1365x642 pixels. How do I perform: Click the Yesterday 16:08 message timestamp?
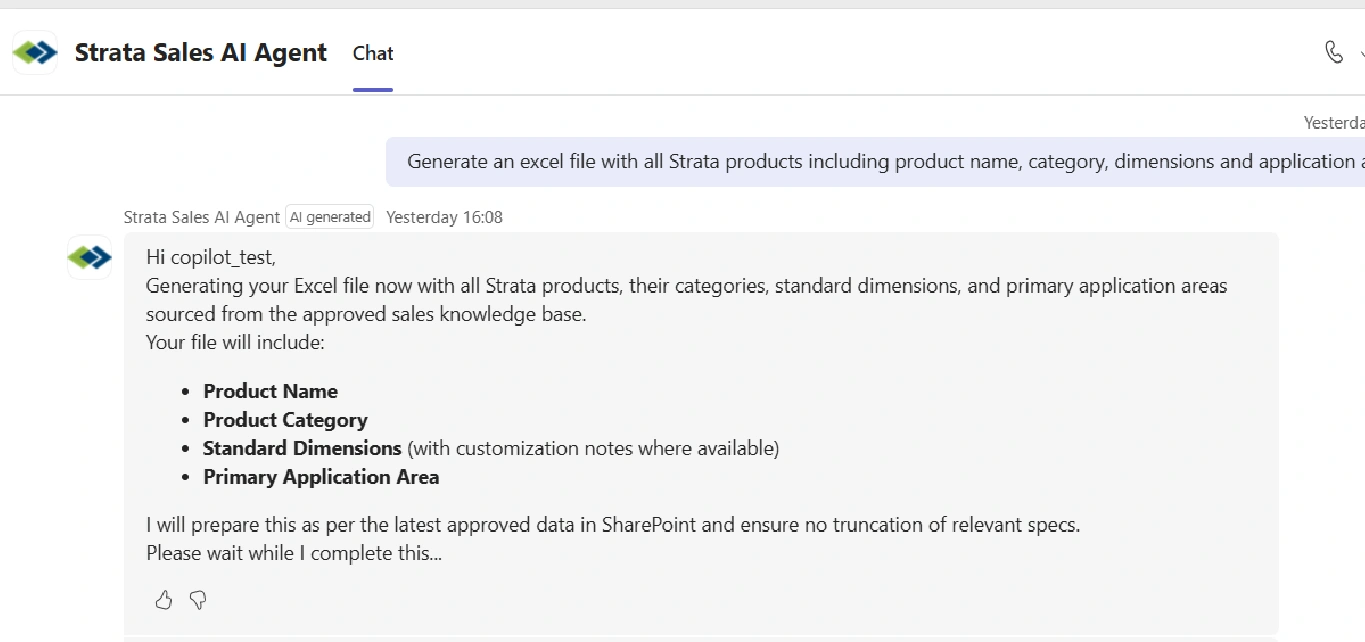[444, 217]
